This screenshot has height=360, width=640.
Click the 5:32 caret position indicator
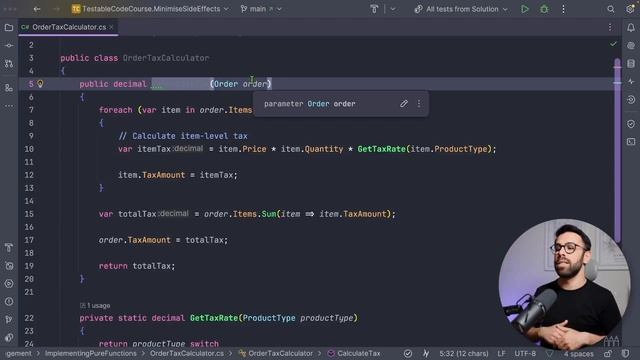click(x=464, y=353)
